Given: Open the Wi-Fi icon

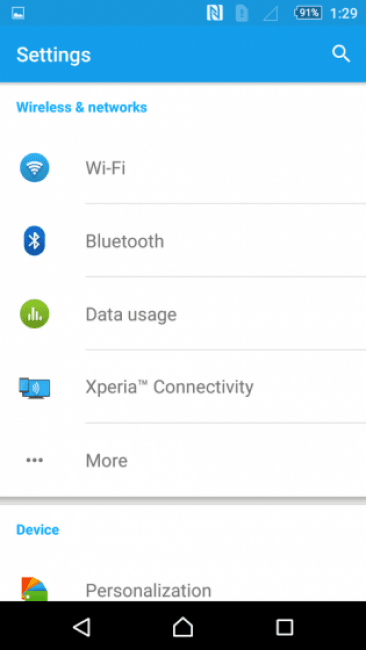Looking at the screenshot, I should point(34,167).
